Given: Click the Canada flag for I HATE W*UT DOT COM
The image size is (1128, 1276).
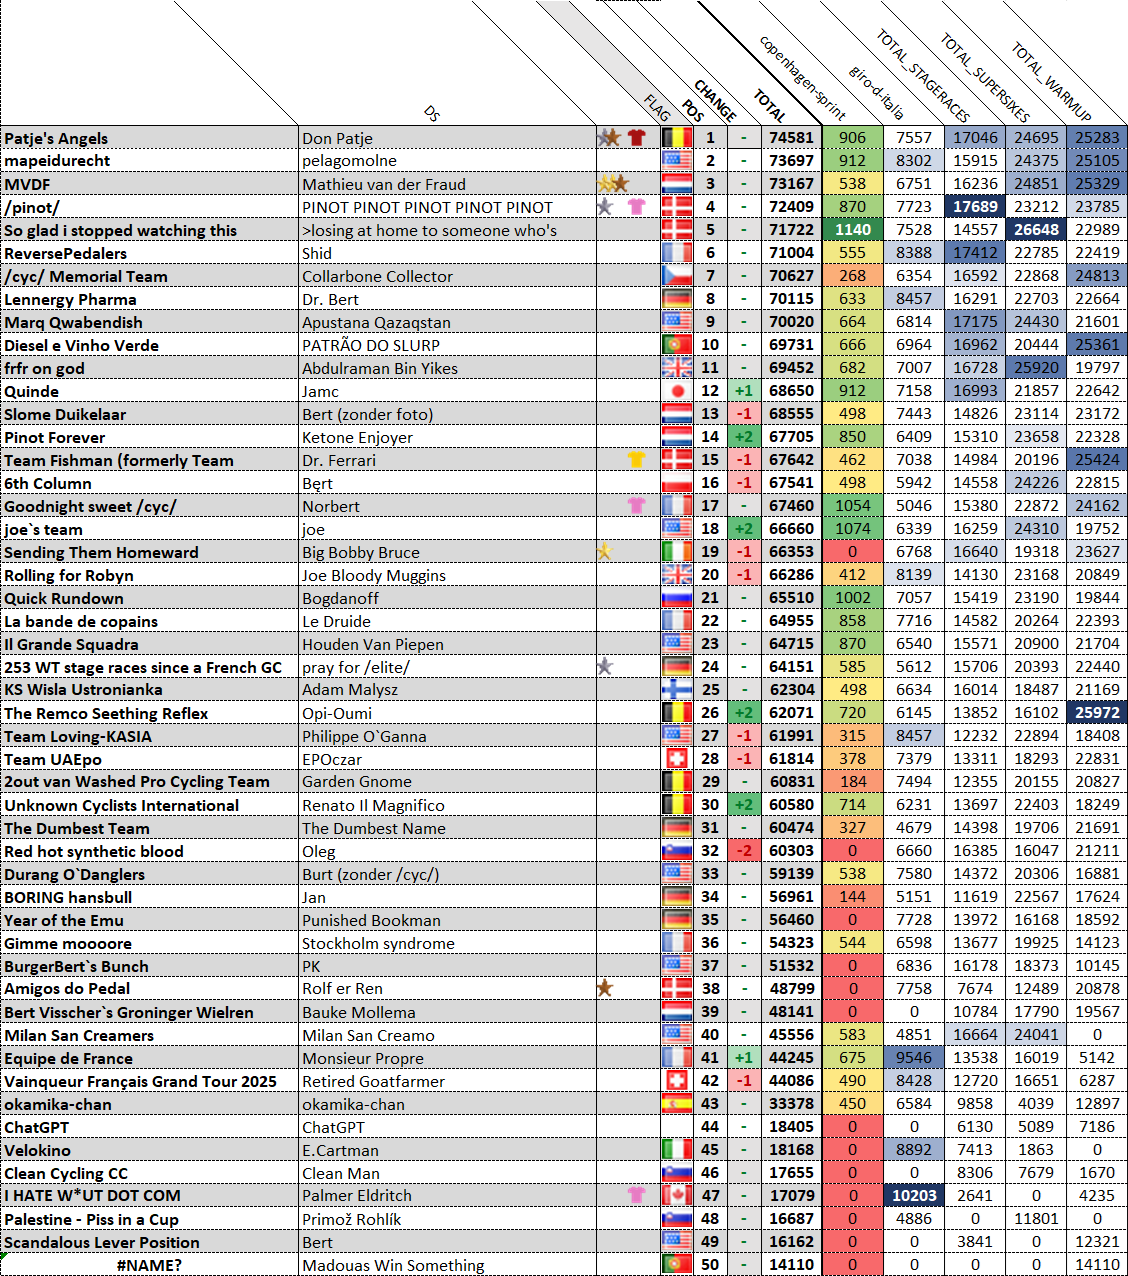Looking at the screenshot, I should tap(677, 1196).
